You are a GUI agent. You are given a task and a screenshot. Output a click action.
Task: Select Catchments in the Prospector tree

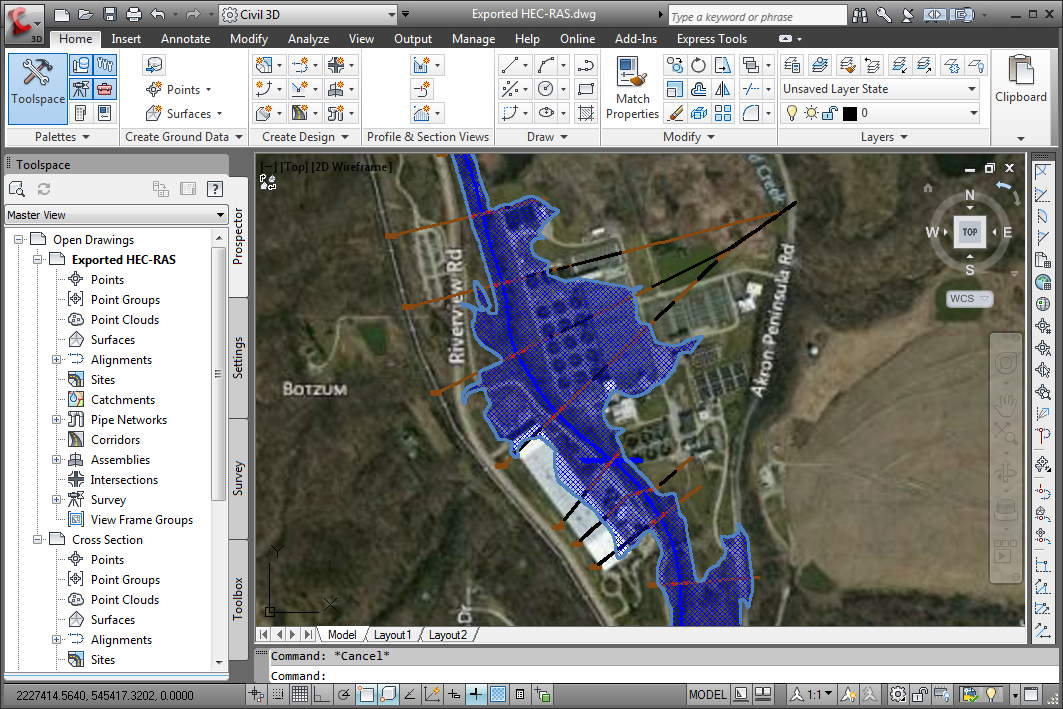pos(123,400)
